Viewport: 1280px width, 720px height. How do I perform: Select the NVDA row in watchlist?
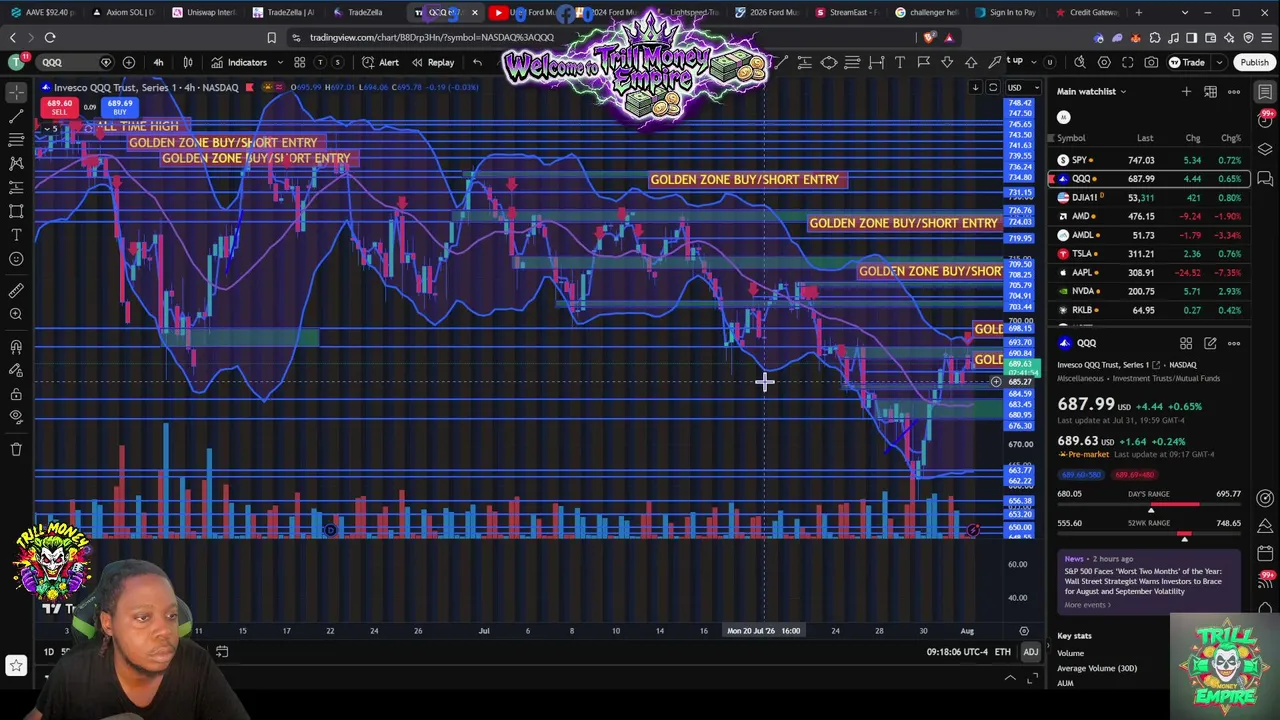pyautogui.click(x=1148, y=291)
